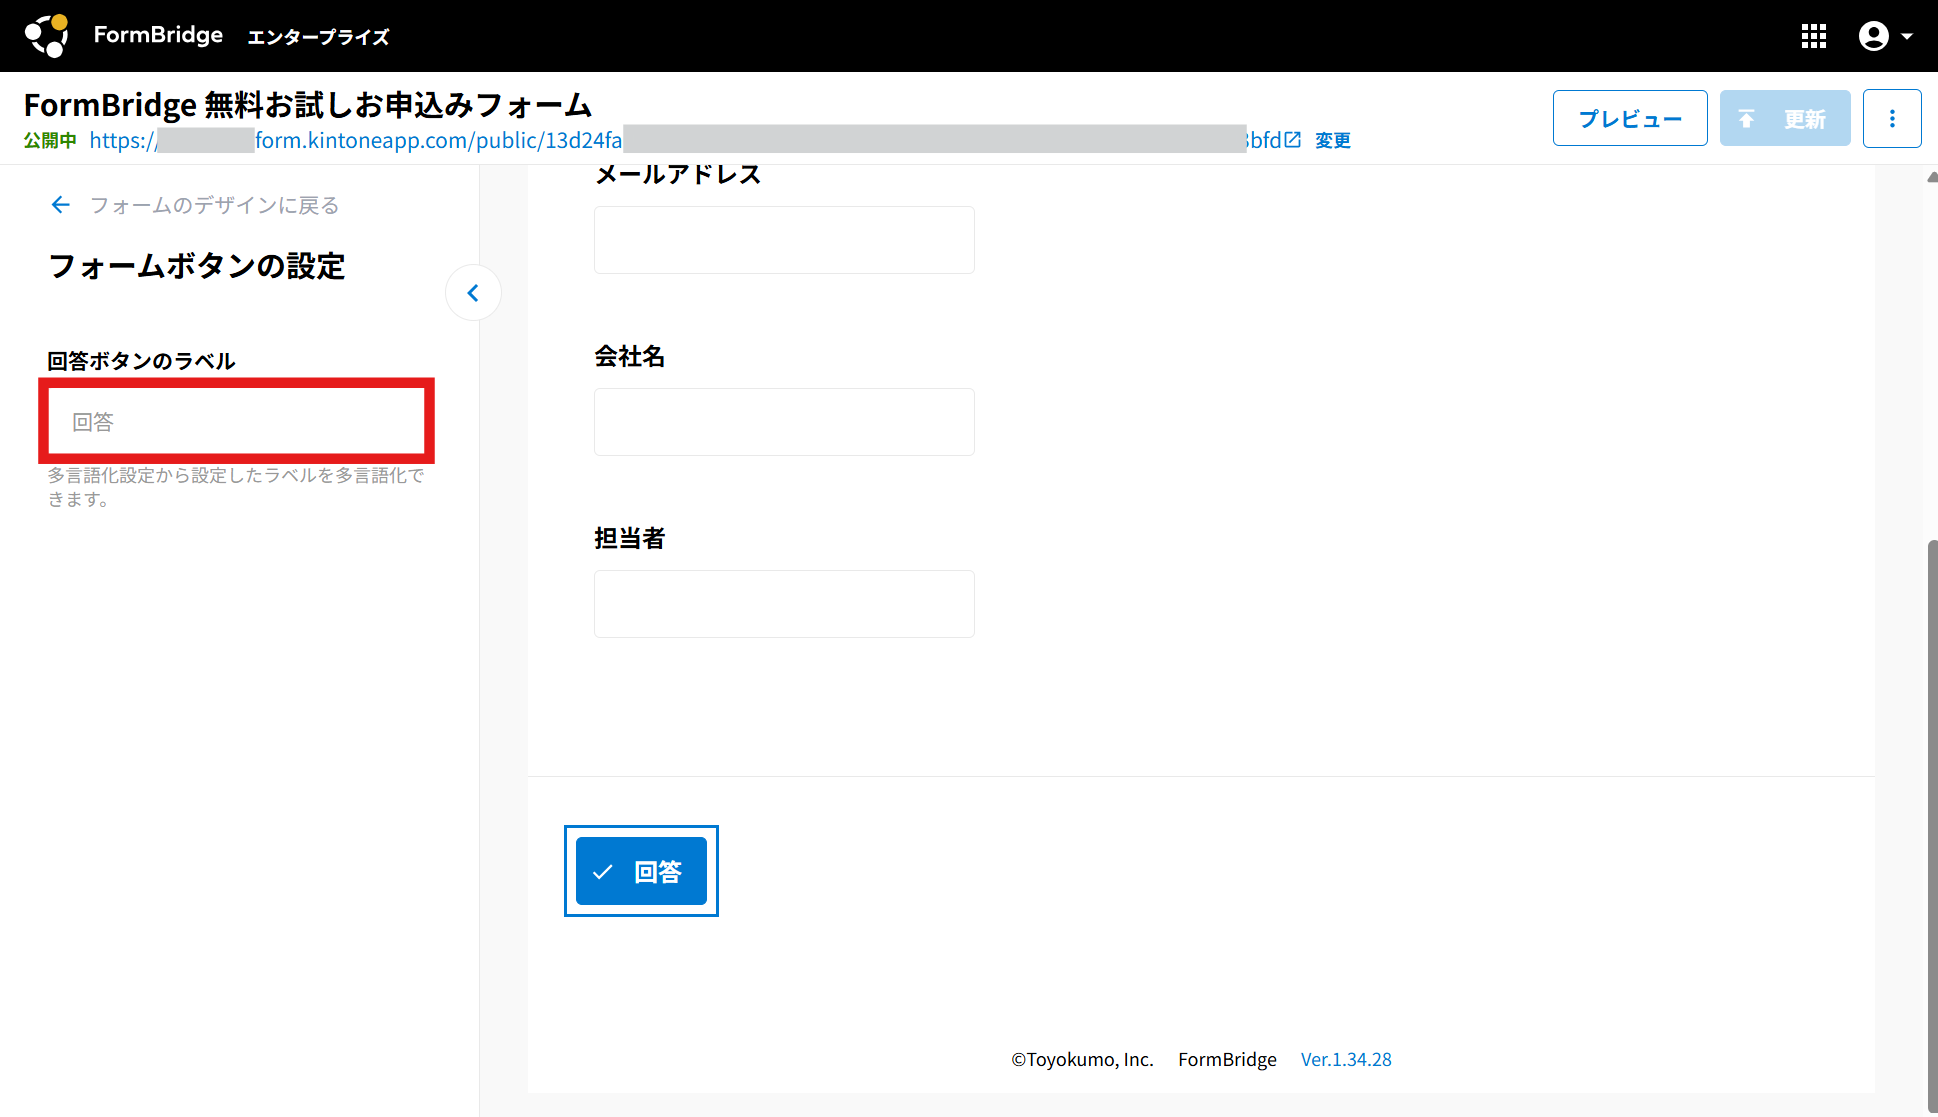This screenshot has width=1938, height=1117.
Task: Click the FormBridge logo icon
Action: pos(46,36)
